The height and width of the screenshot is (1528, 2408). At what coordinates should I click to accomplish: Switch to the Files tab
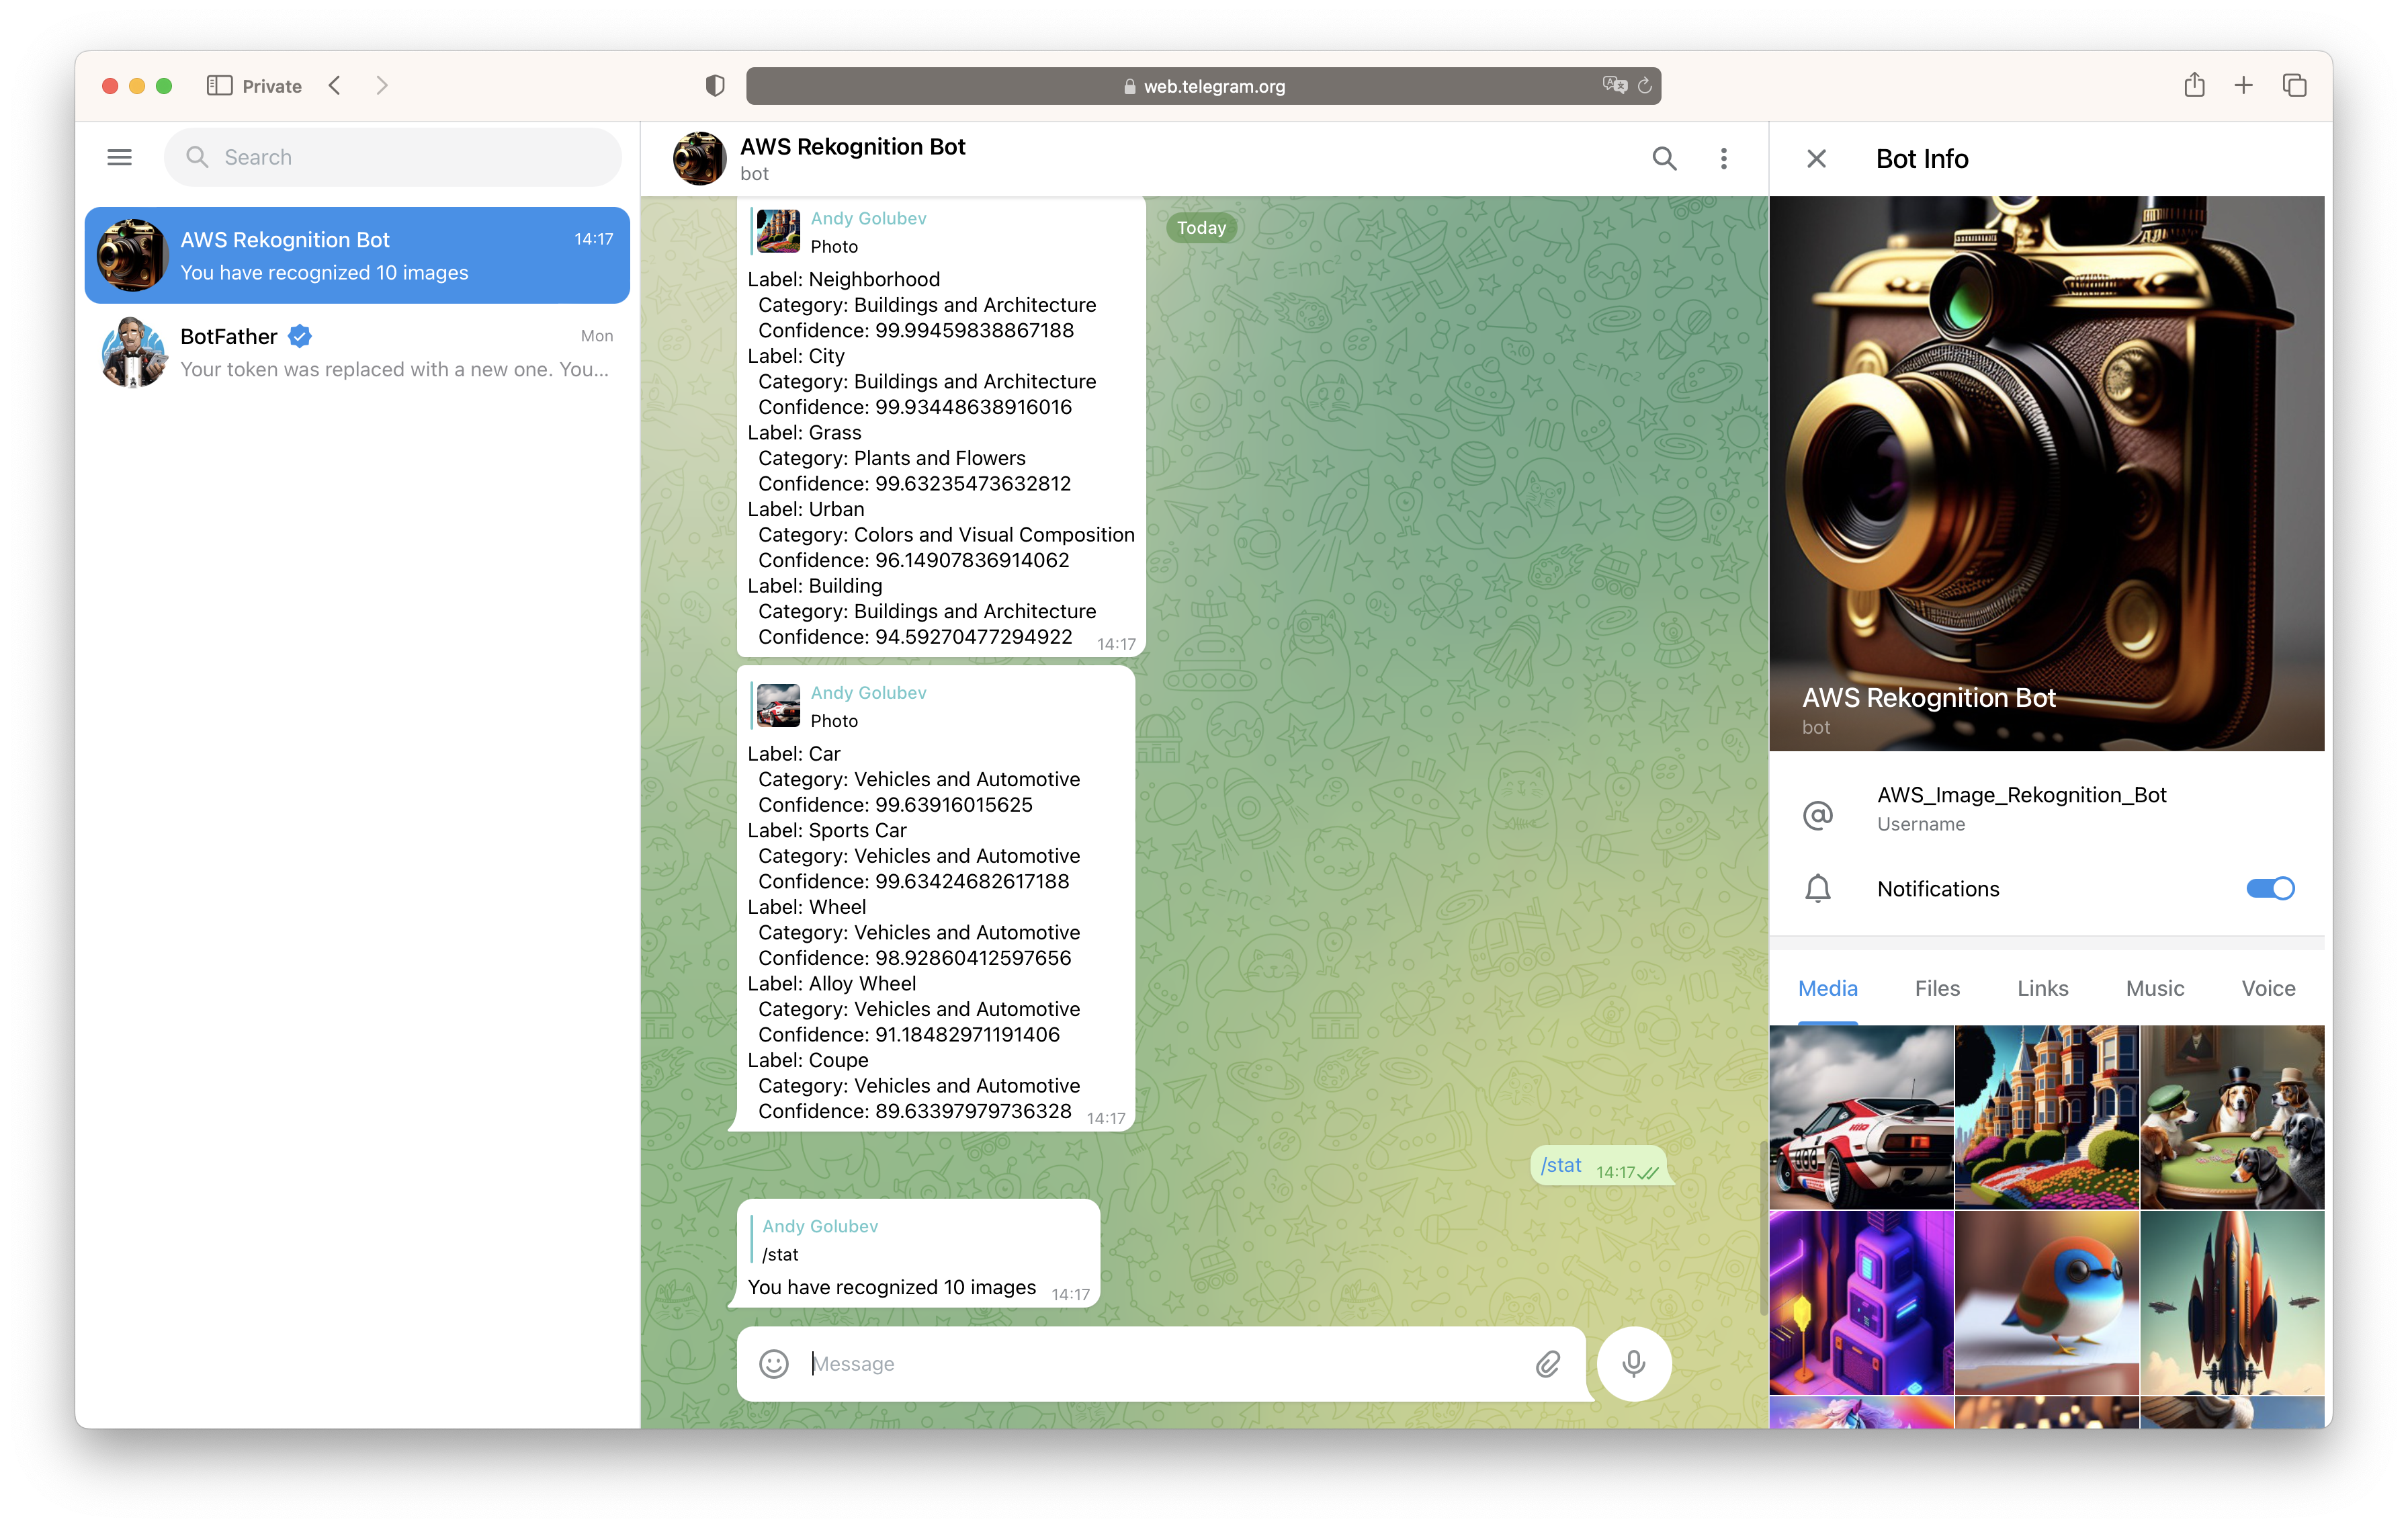click(1936, 988)
